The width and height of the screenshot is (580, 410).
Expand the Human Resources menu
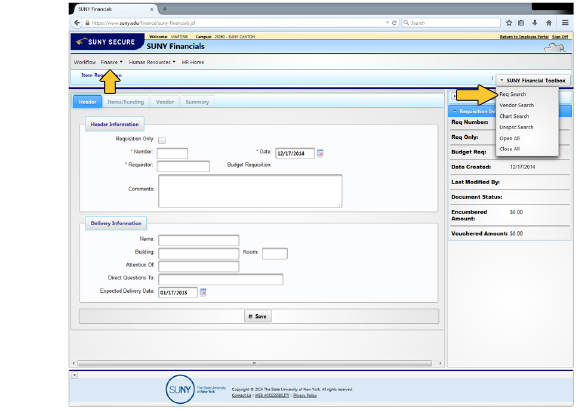pyautogui.click(x=152, y=62)
